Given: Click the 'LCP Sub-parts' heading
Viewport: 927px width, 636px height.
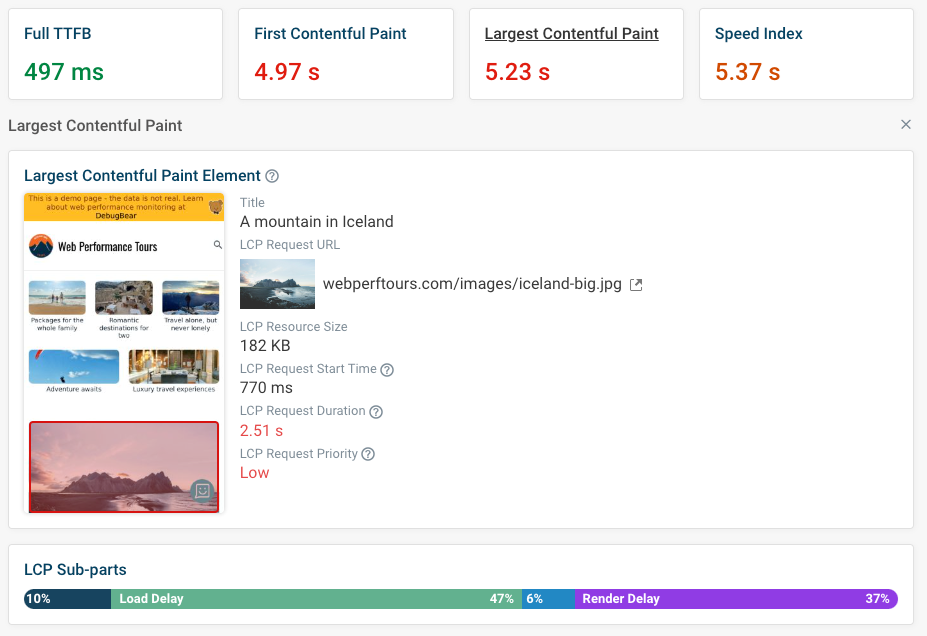Looking at the screenshot, I should pyautogui.click(x=75, y=570).
